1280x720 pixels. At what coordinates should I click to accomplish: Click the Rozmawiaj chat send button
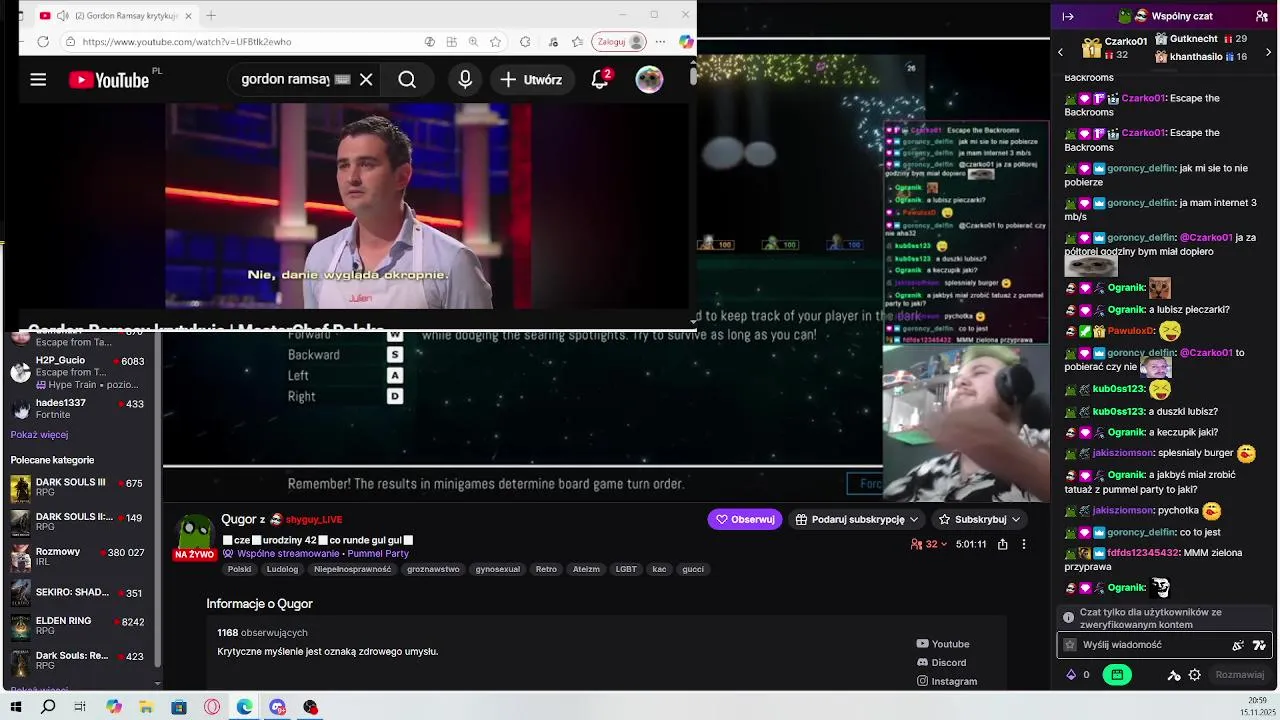coord(1239,675)
